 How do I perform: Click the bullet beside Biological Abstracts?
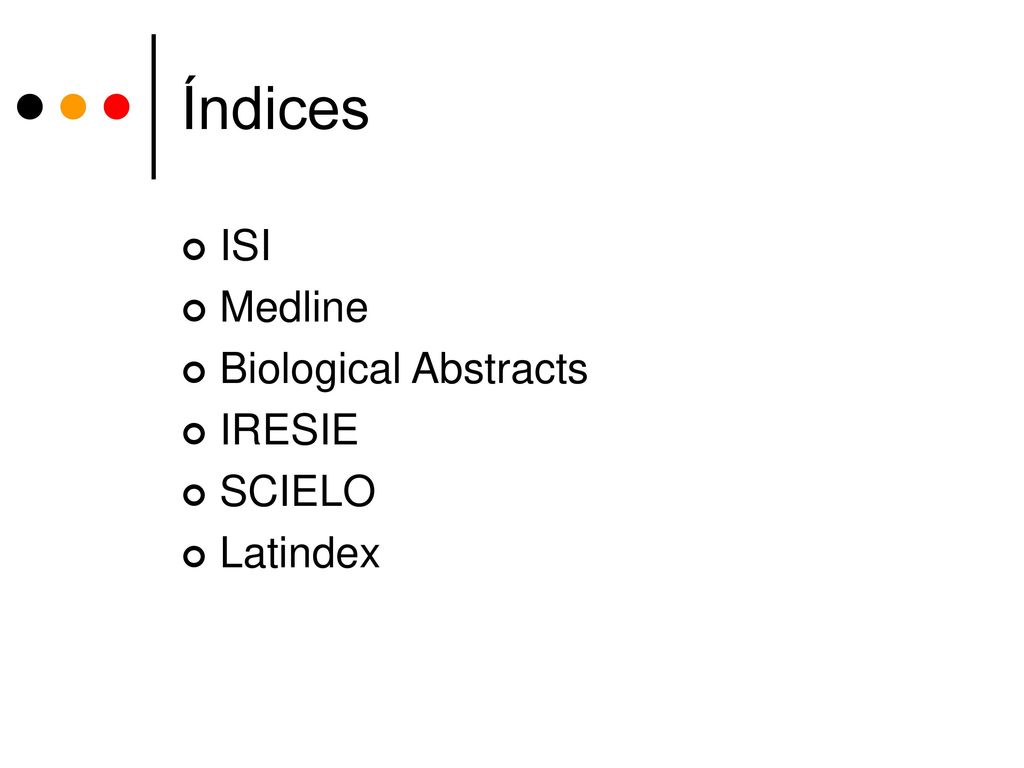pos(194,372)
